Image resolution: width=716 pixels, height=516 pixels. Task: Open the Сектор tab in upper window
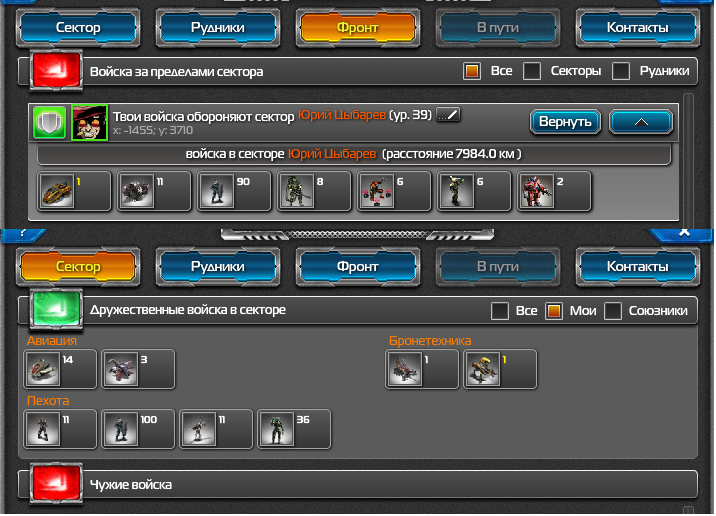tap(78, 27)
